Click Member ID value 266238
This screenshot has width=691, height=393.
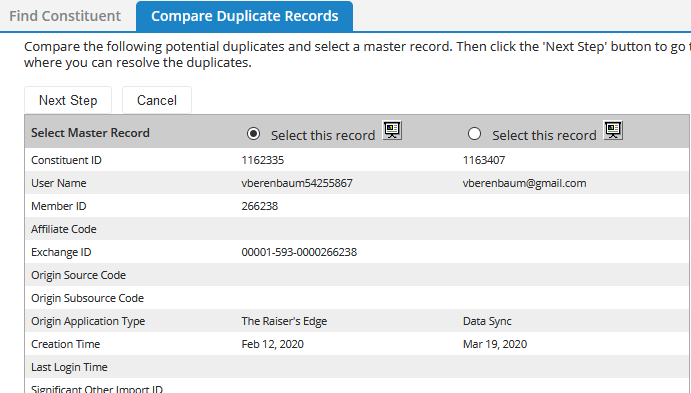[260, 206]
